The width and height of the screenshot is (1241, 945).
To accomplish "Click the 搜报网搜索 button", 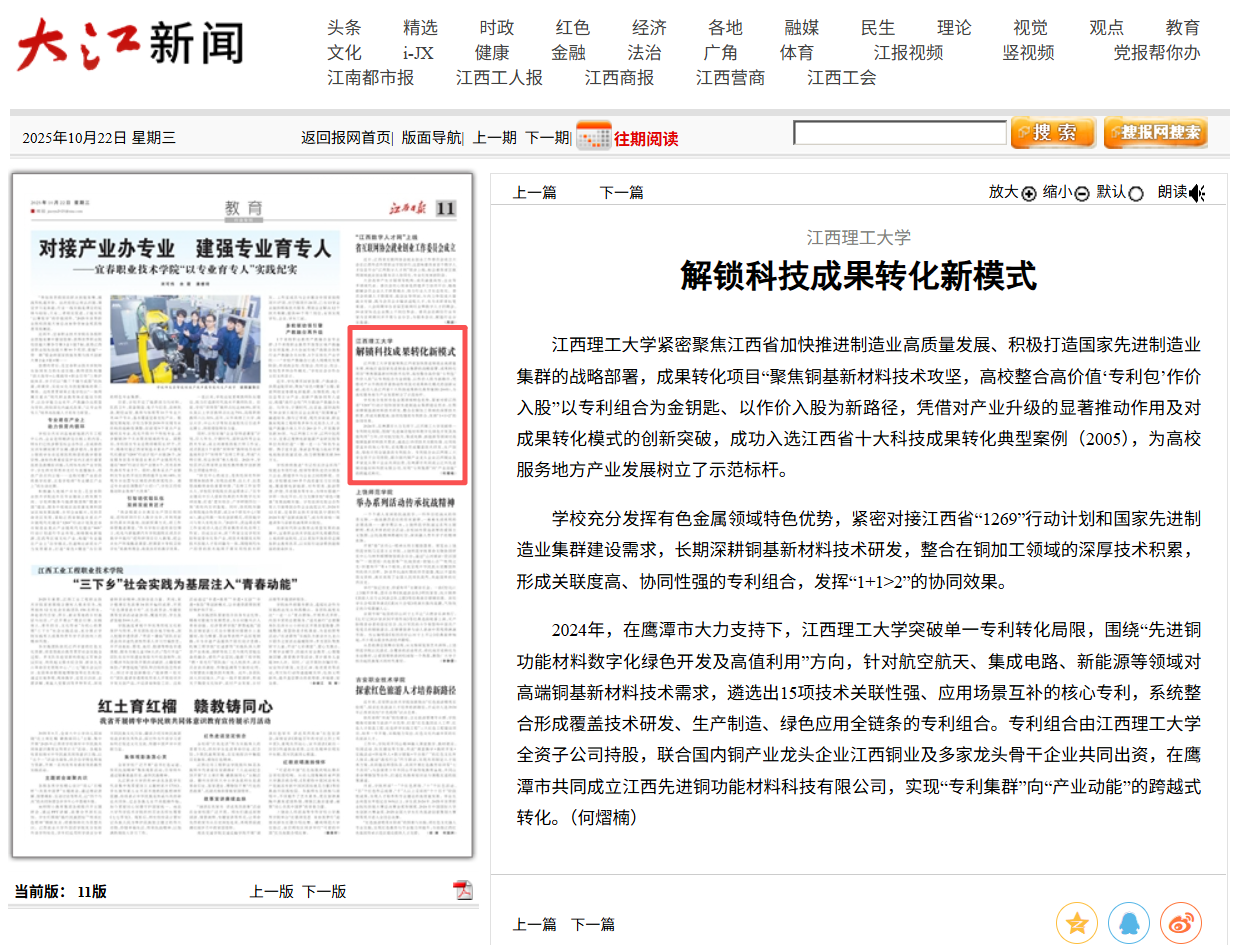I will click(1155, 133).
